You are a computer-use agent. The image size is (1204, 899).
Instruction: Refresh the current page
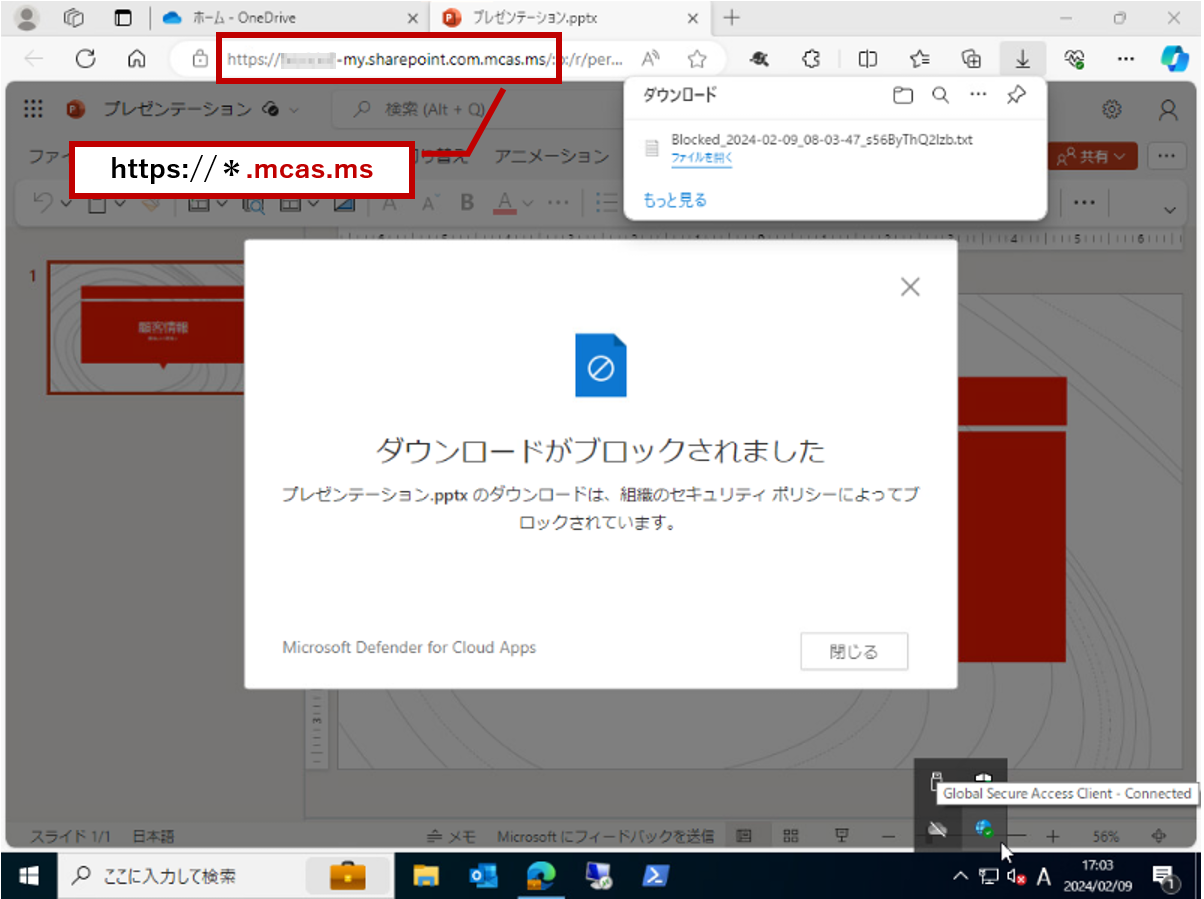coord(86,59)
